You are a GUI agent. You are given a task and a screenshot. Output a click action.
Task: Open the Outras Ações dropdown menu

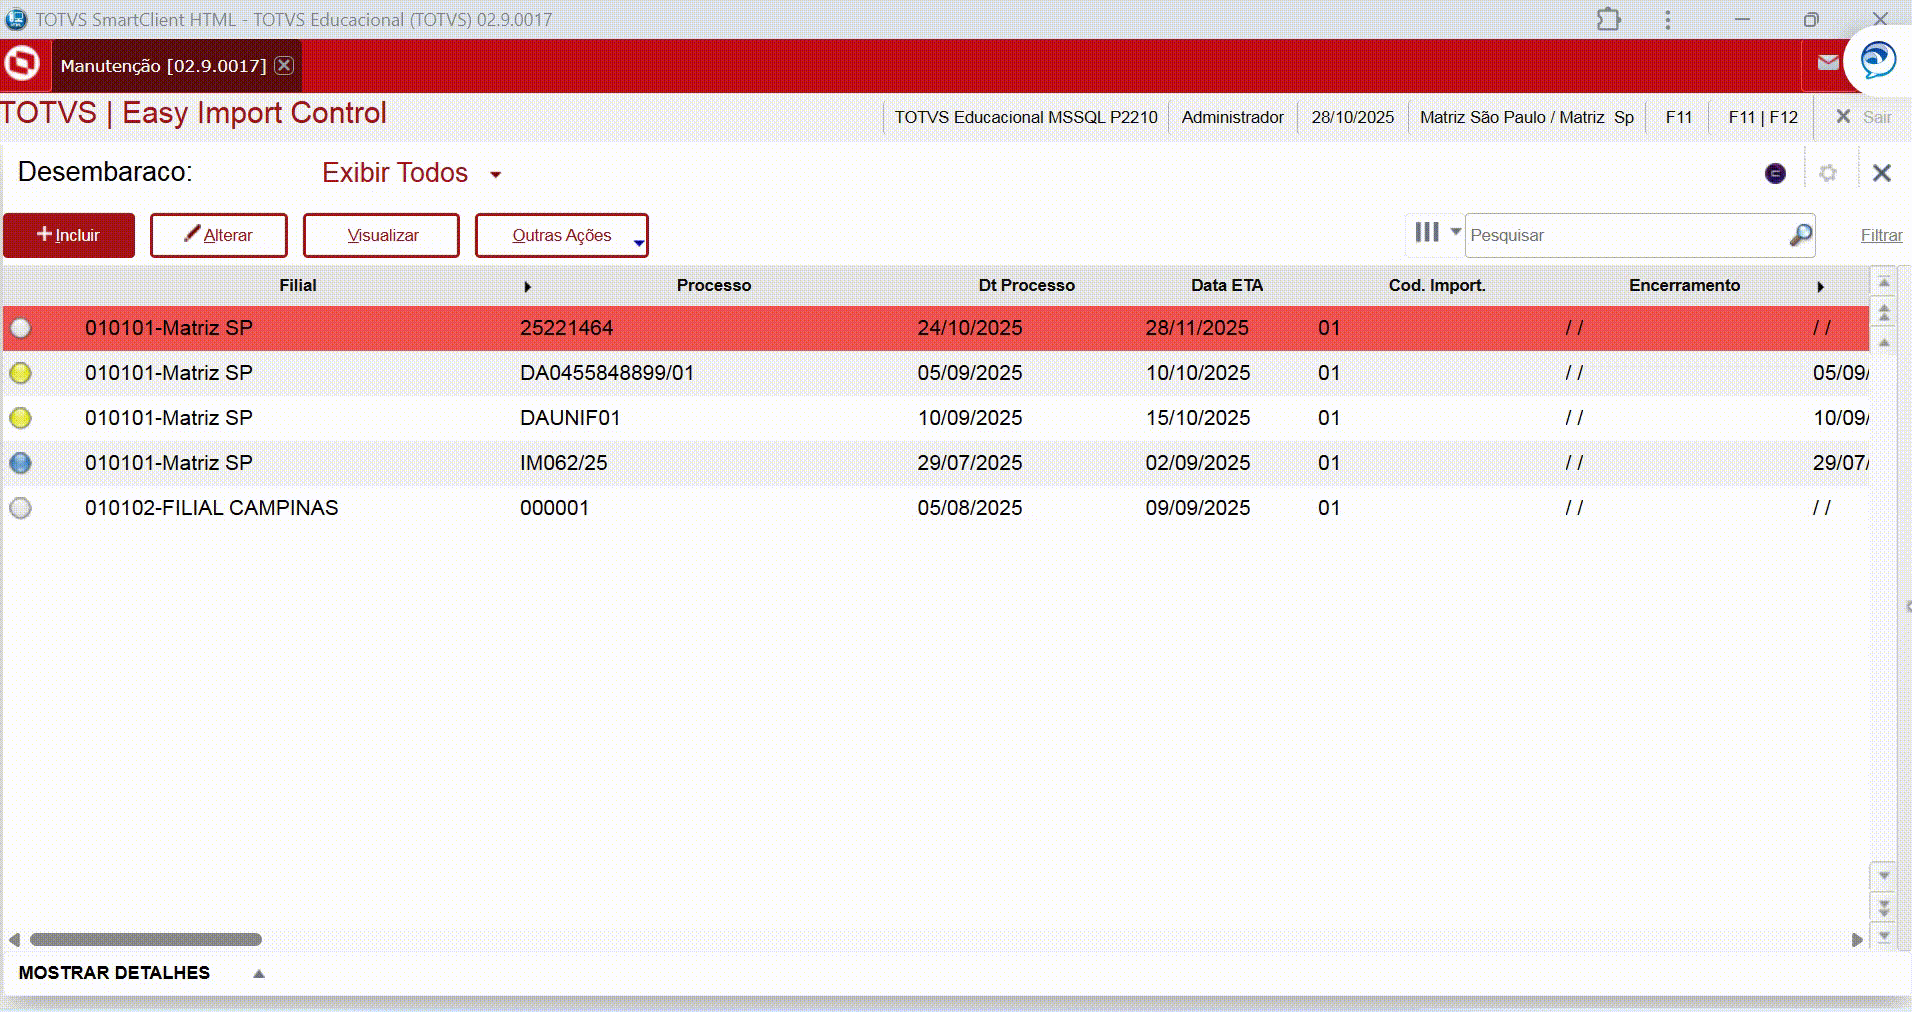(x=561, y=235)
